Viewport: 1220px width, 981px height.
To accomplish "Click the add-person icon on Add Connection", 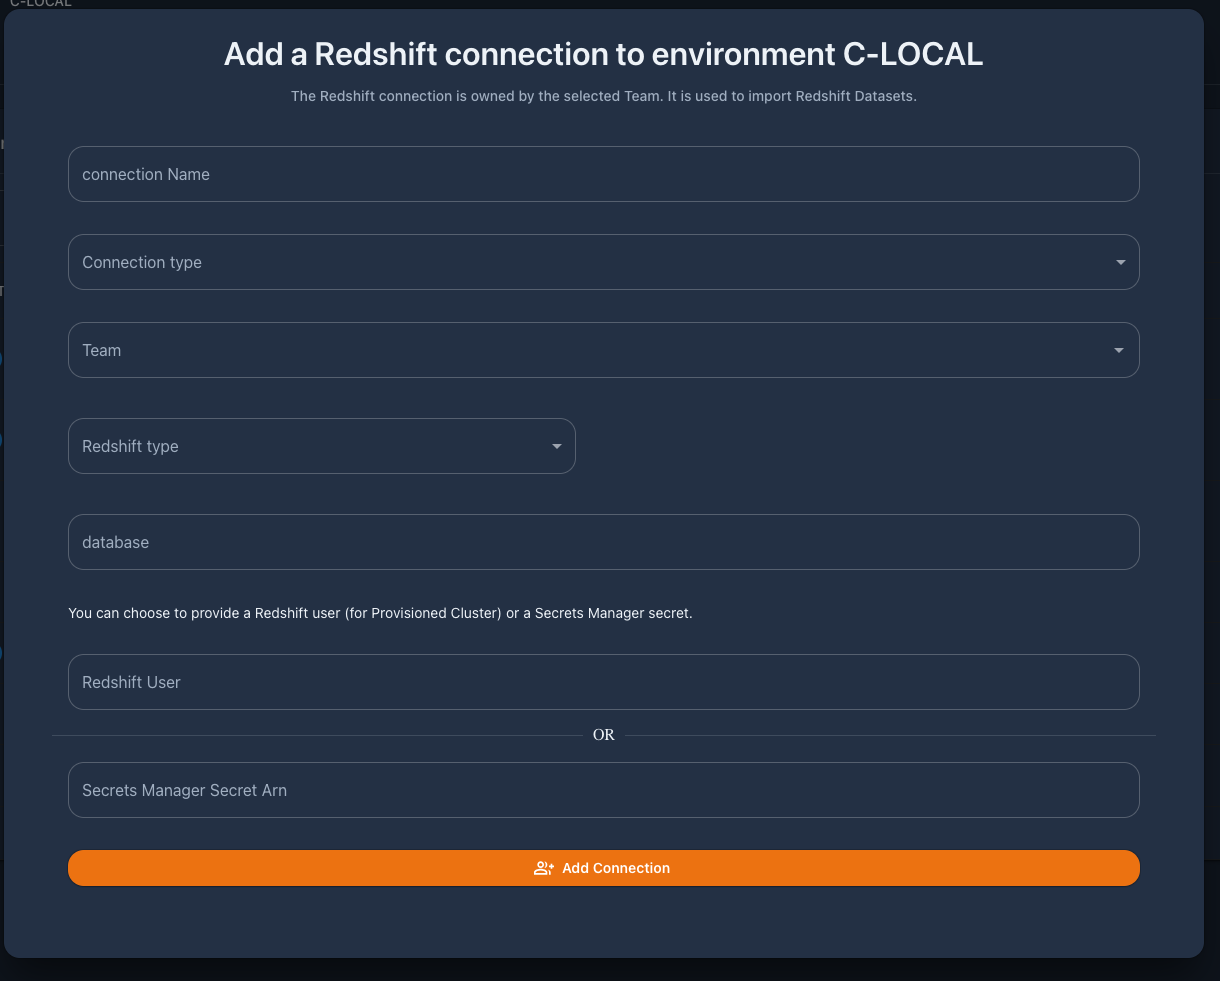I will tap(544, 868).
